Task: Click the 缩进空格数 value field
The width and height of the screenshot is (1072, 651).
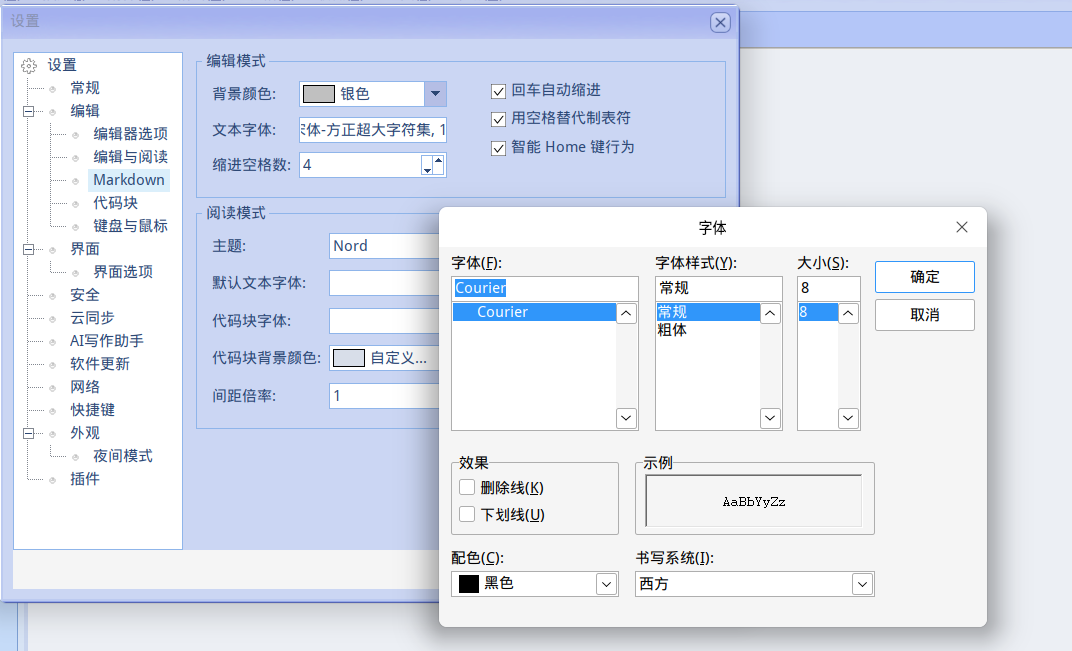Action: pyautogui.click(x=360, y=165)
